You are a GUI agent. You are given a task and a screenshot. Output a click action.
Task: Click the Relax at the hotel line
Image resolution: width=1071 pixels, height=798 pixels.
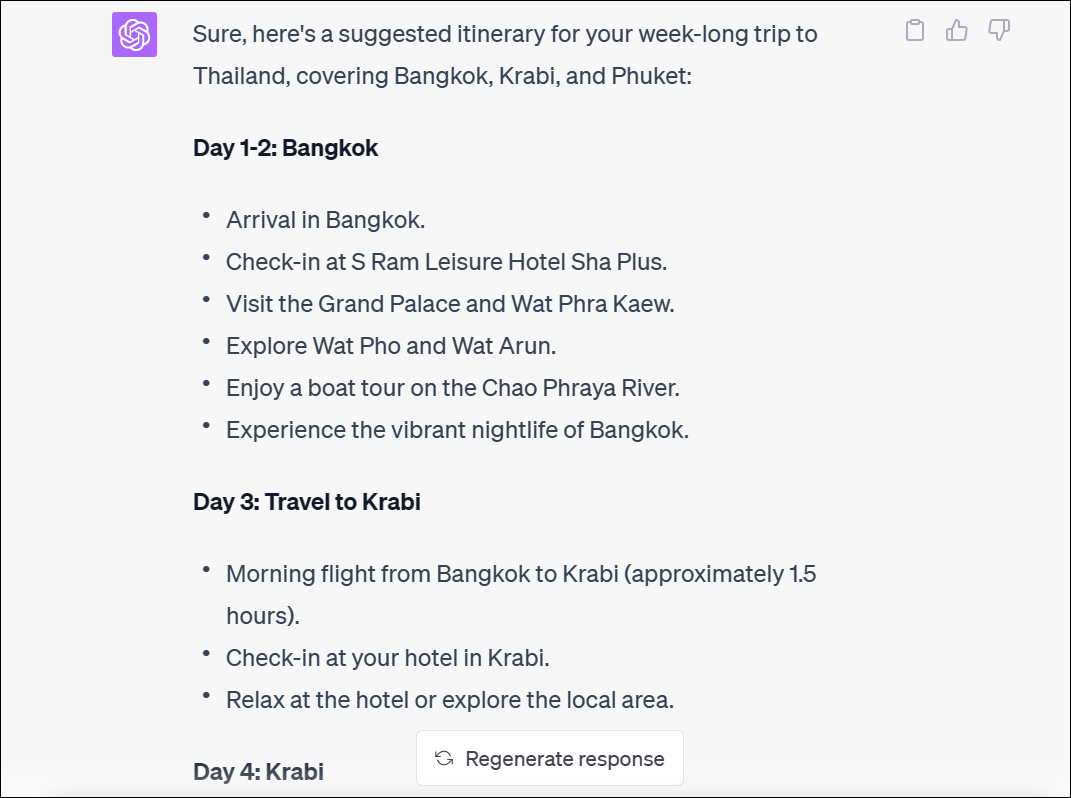[449, 700]
